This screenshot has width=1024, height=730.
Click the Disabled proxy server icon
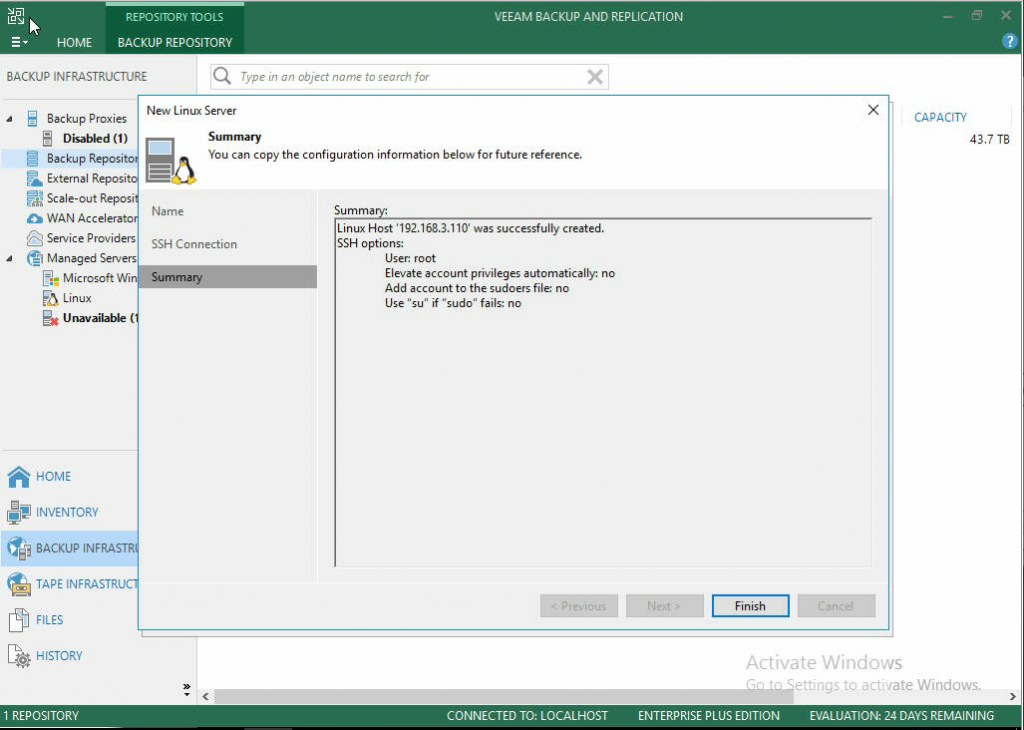[48, 138]
